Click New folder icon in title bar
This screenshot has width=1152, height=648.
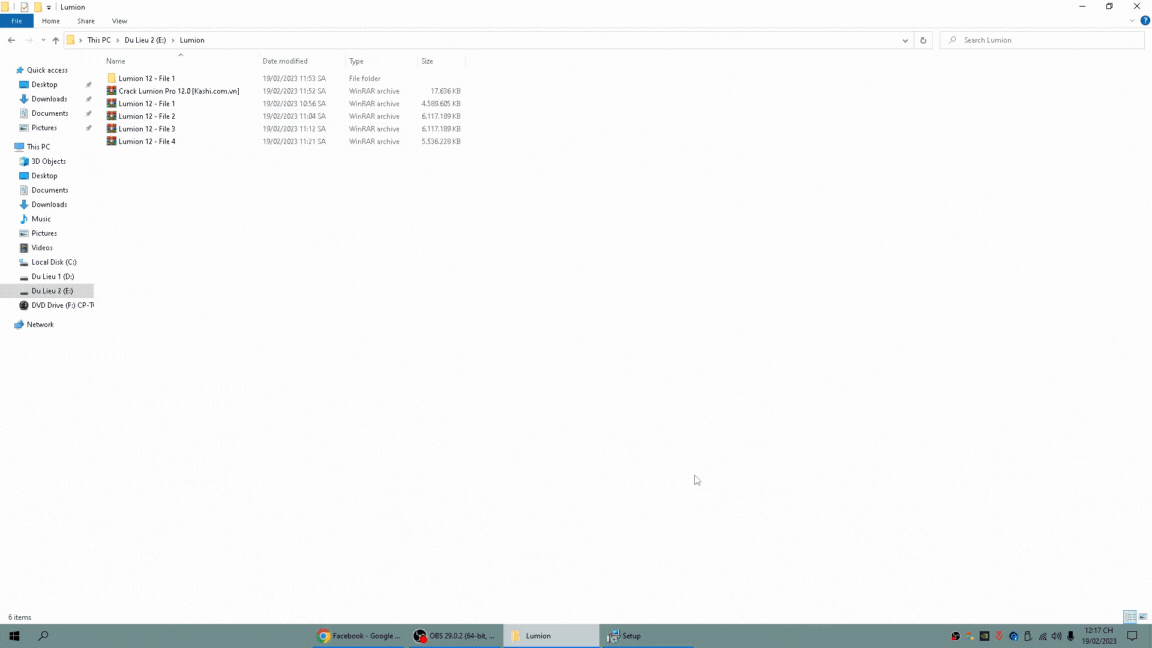(x=37, y=7)
